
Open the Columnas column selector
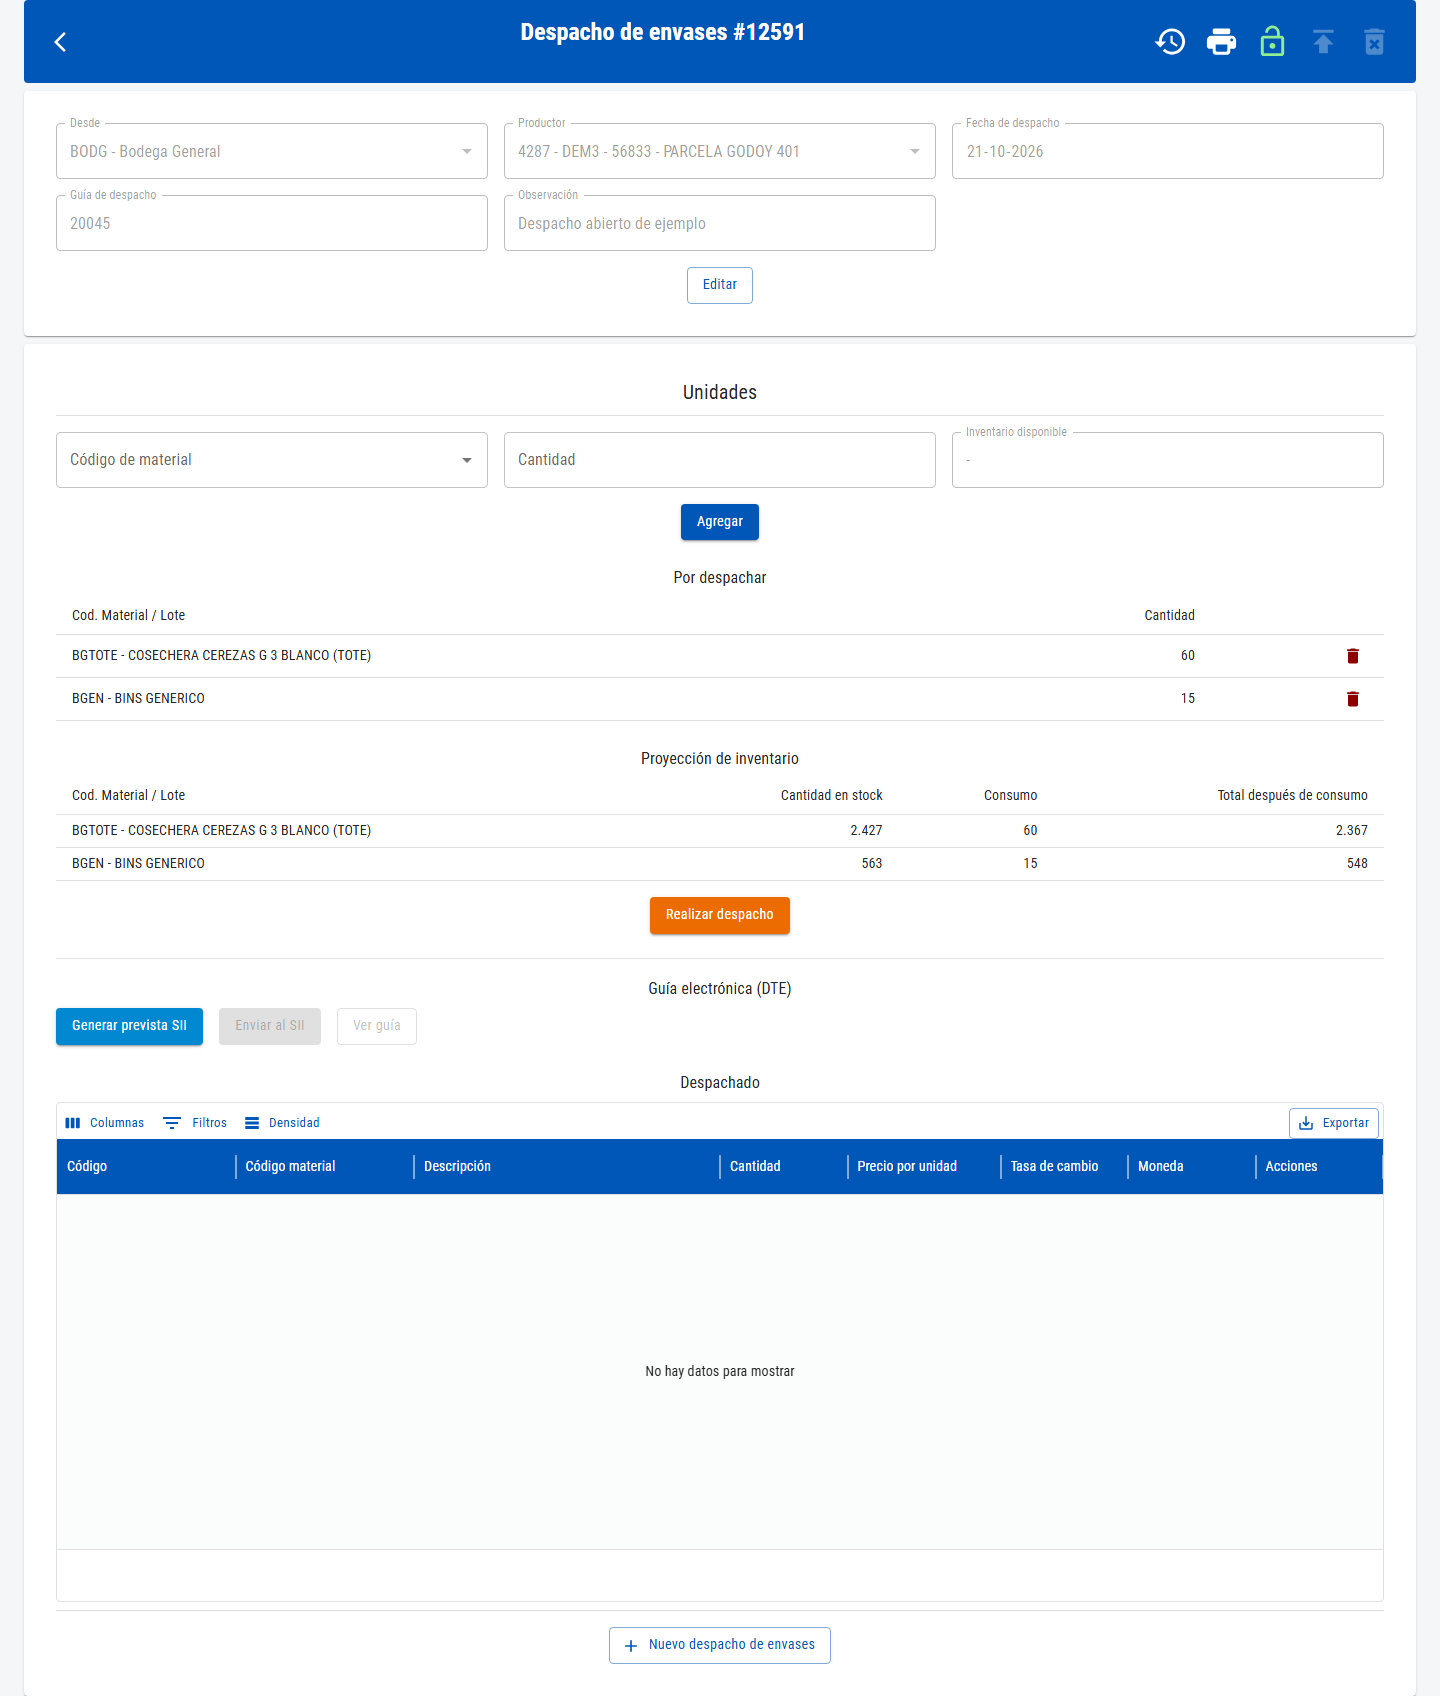tap(105, 1123)
